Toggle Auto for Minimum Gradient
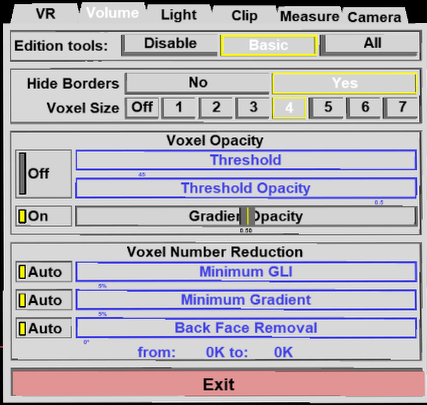The image size is (427, 405). [44, 300]
